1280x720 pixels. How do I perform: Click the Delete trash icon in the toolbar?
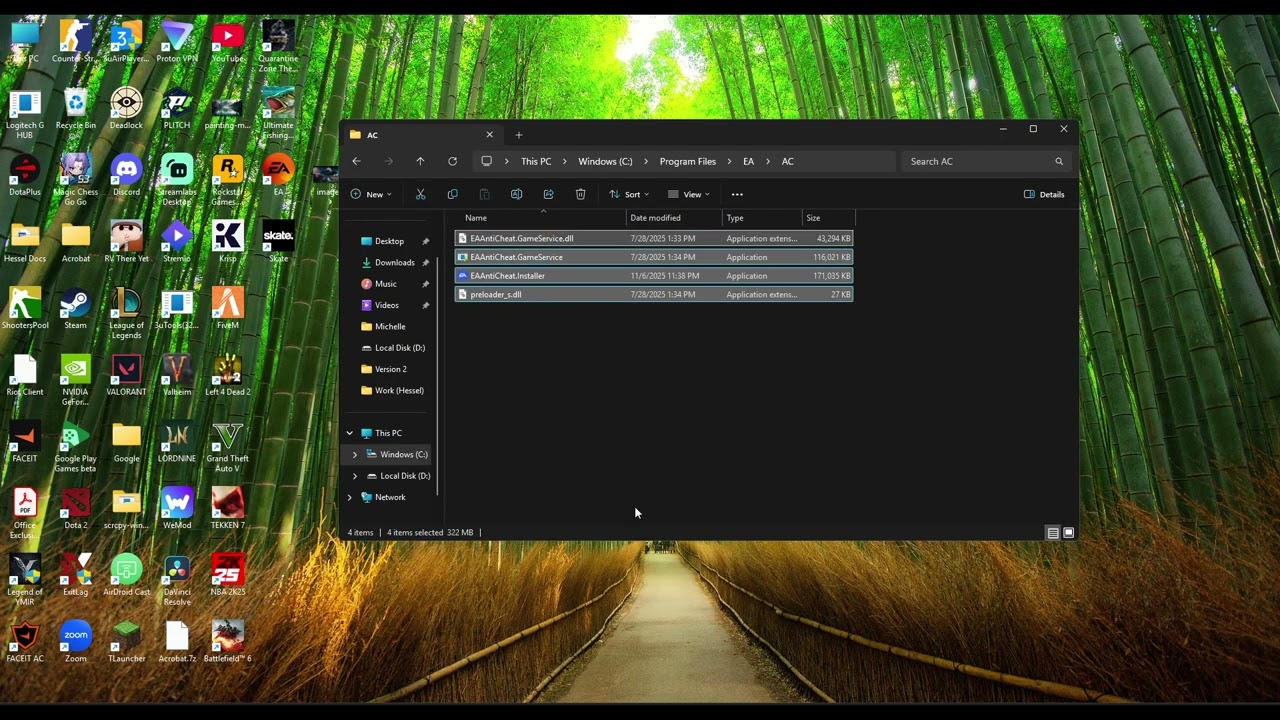[580, 194]
